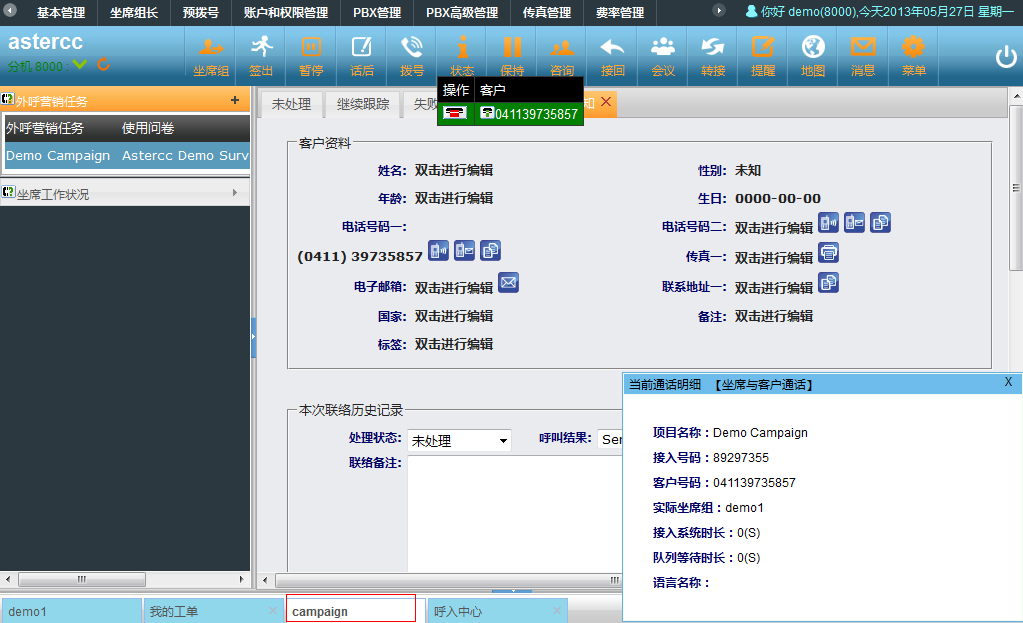Click the 暂停 (pause) toolbar icon
Screen dimensions: 1023x623
click(x=311, y=54)
